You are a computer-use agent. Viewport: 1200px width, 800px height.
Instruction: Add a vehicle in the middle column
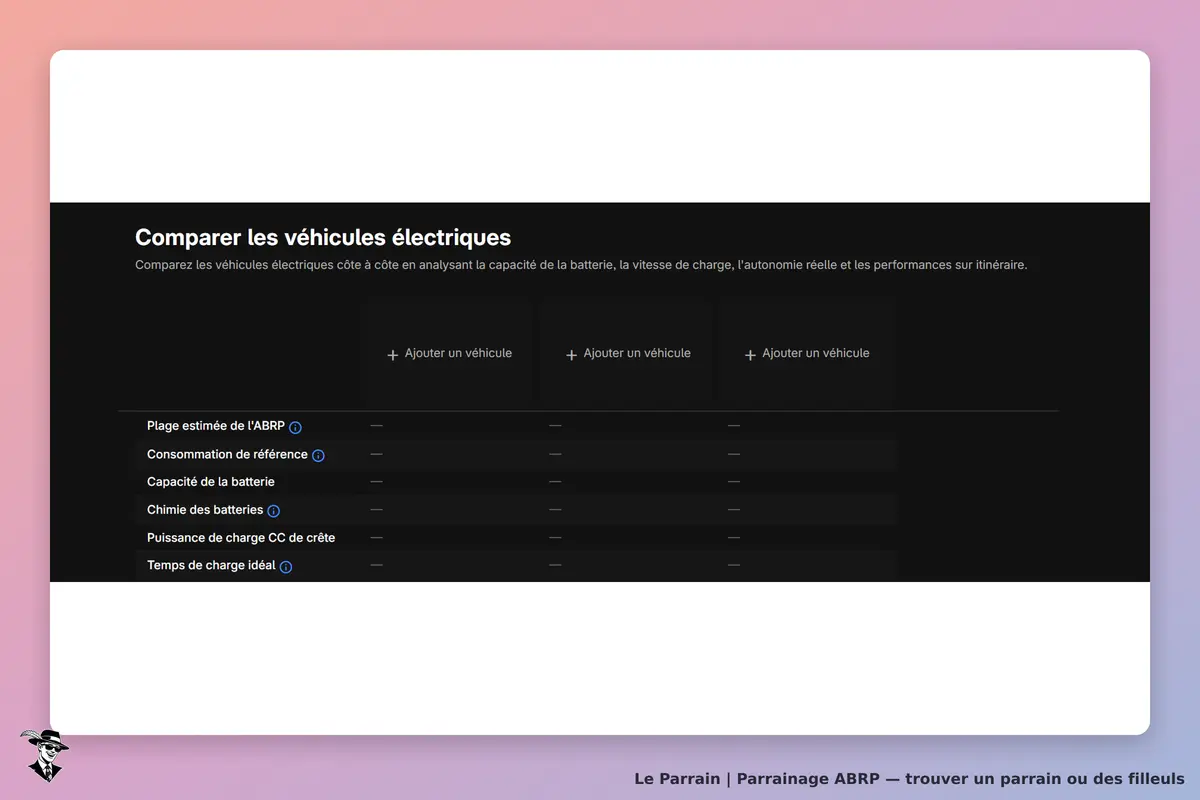[628, 354]
